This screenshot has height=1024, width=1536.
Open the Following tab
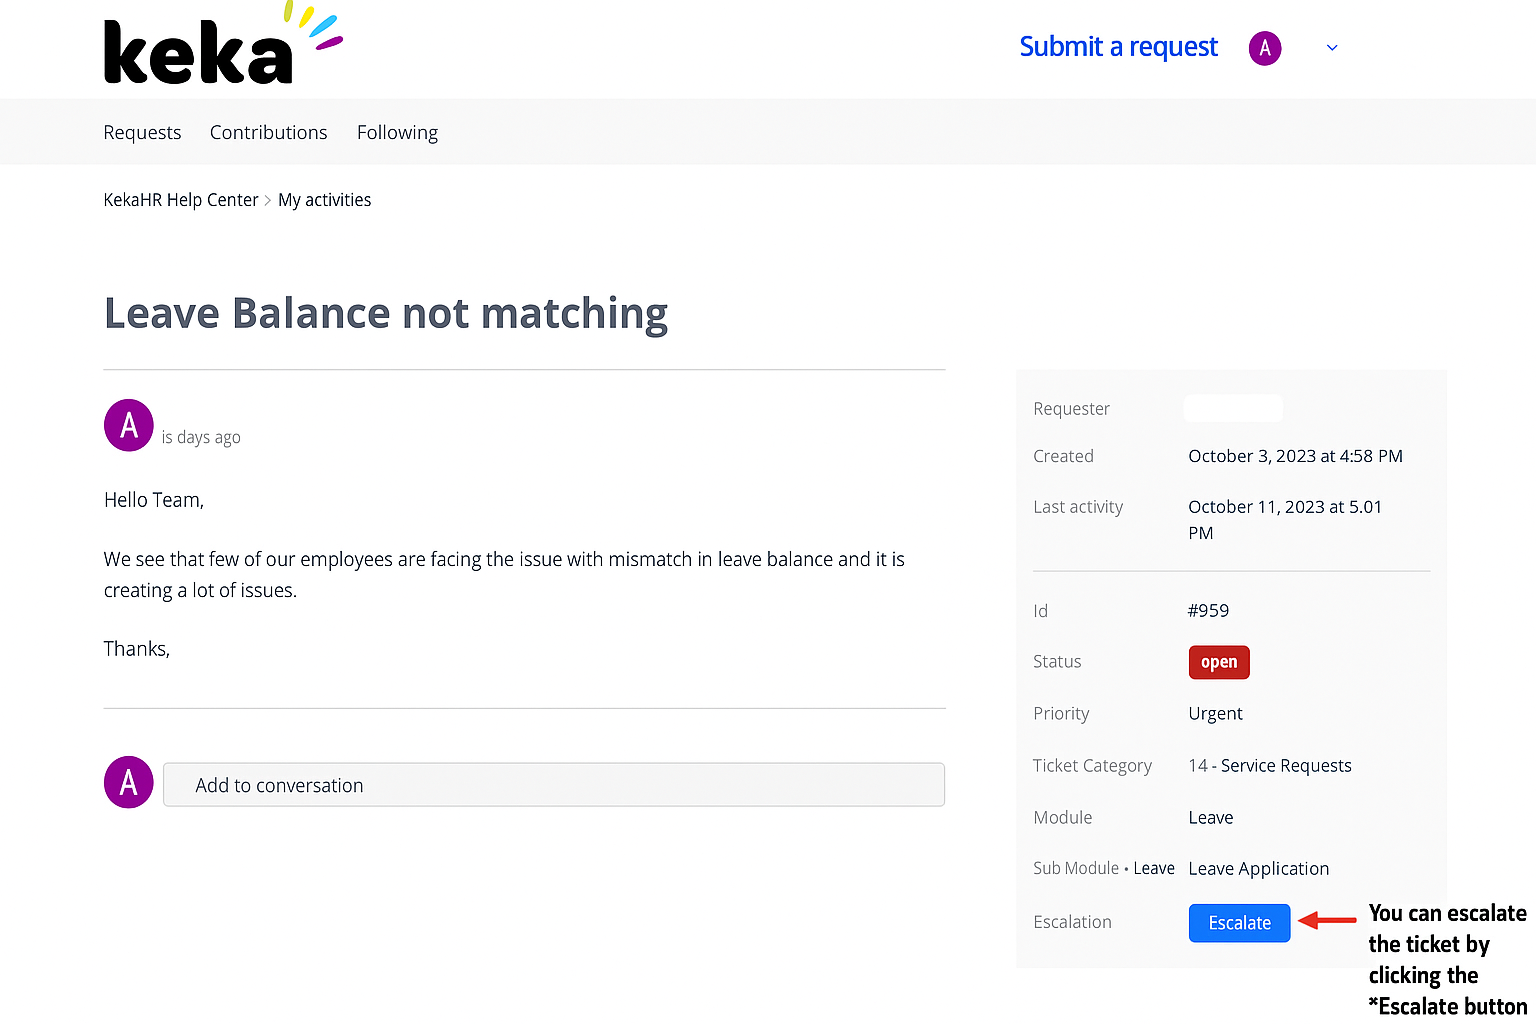tap(397, 133)
